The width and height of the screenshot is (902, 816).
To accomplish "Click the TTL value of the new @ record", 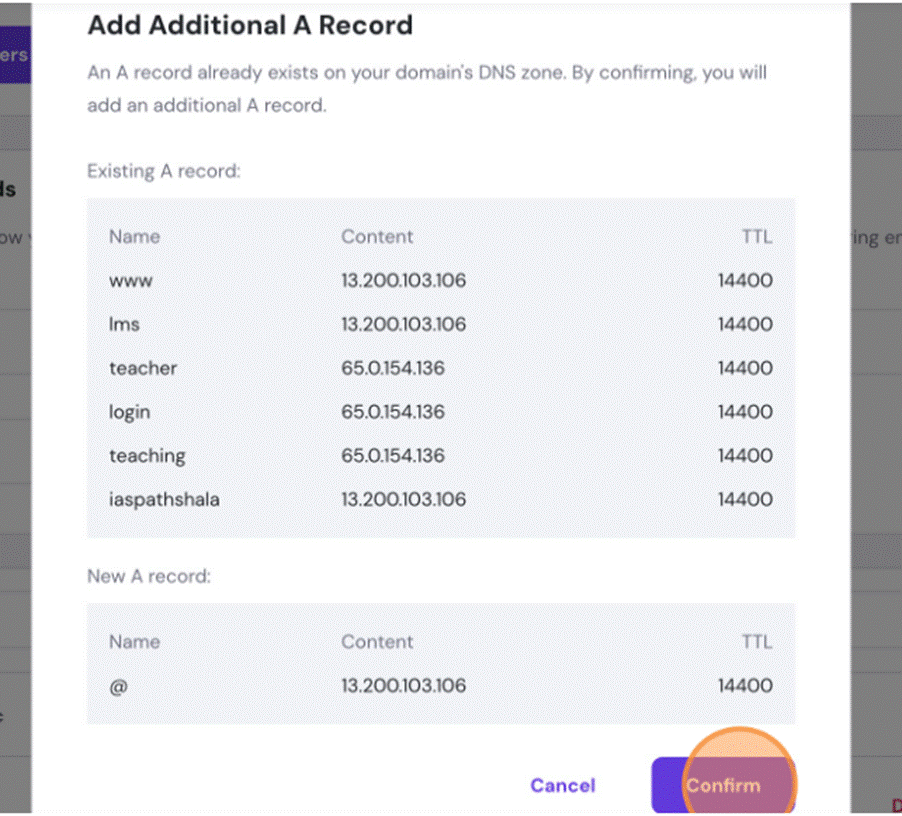I will point(745,686).
